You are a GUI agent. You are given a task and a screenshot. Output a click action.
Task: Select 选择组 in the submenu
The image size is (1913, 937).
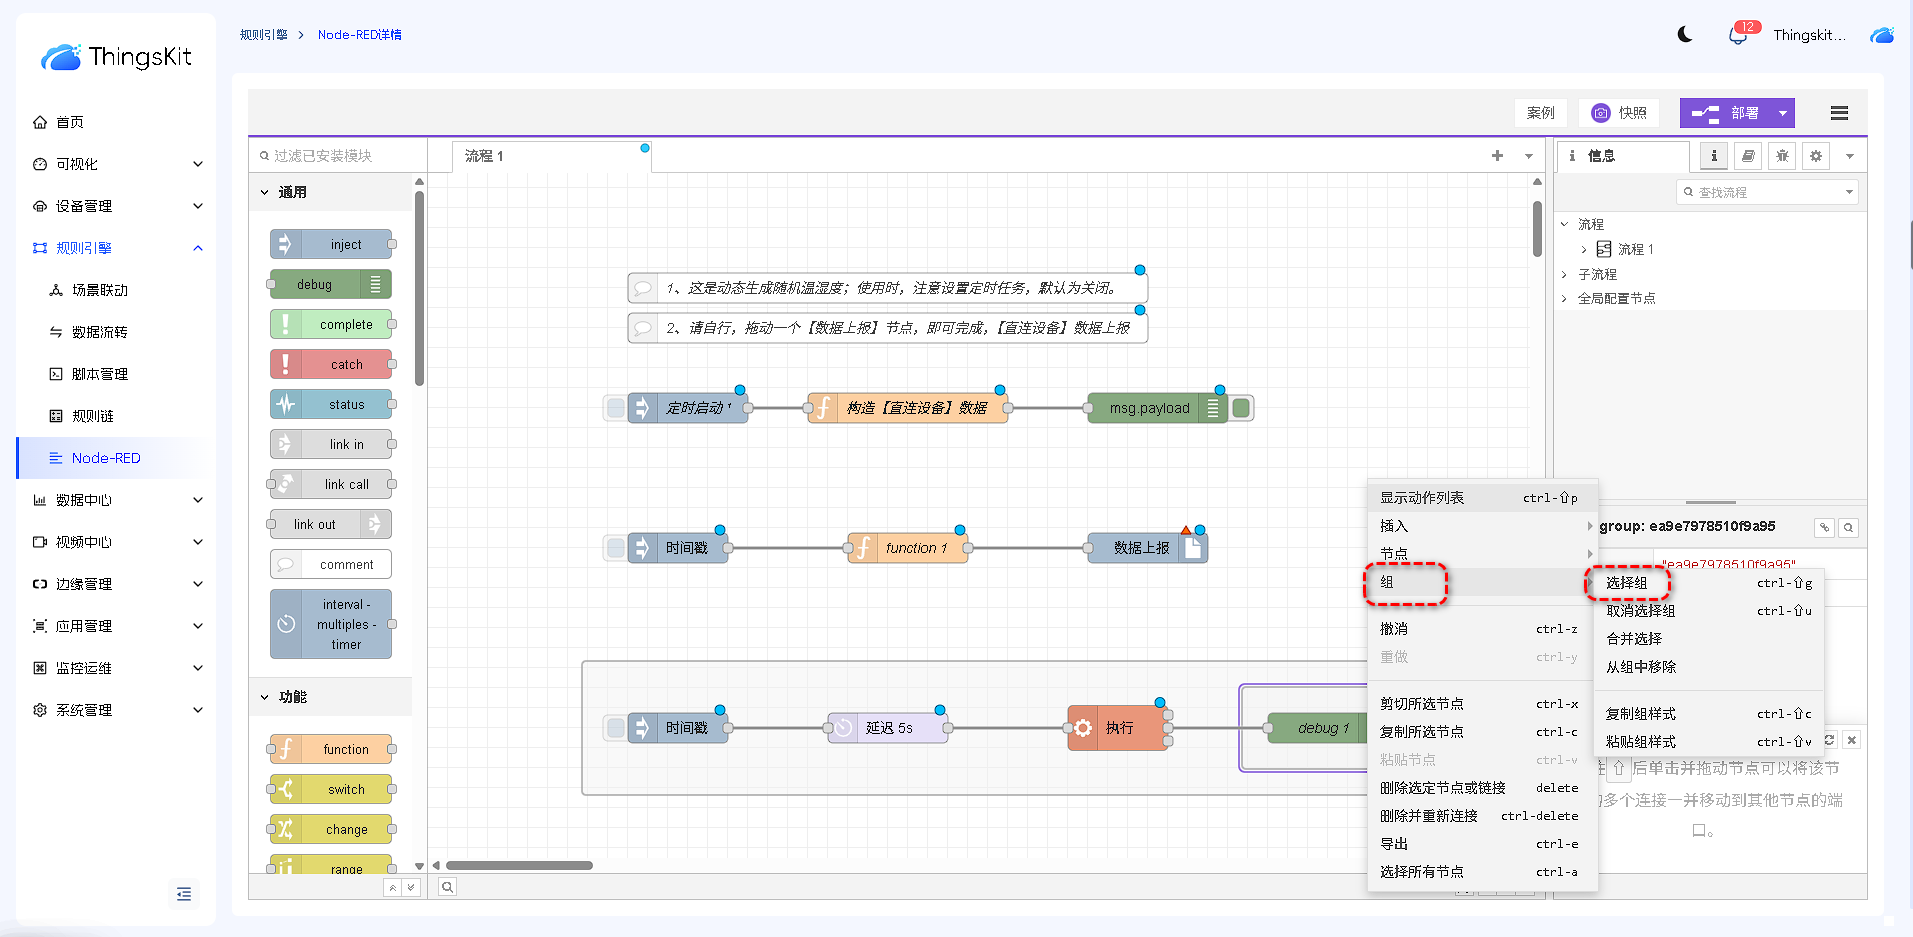[1627, 583]
